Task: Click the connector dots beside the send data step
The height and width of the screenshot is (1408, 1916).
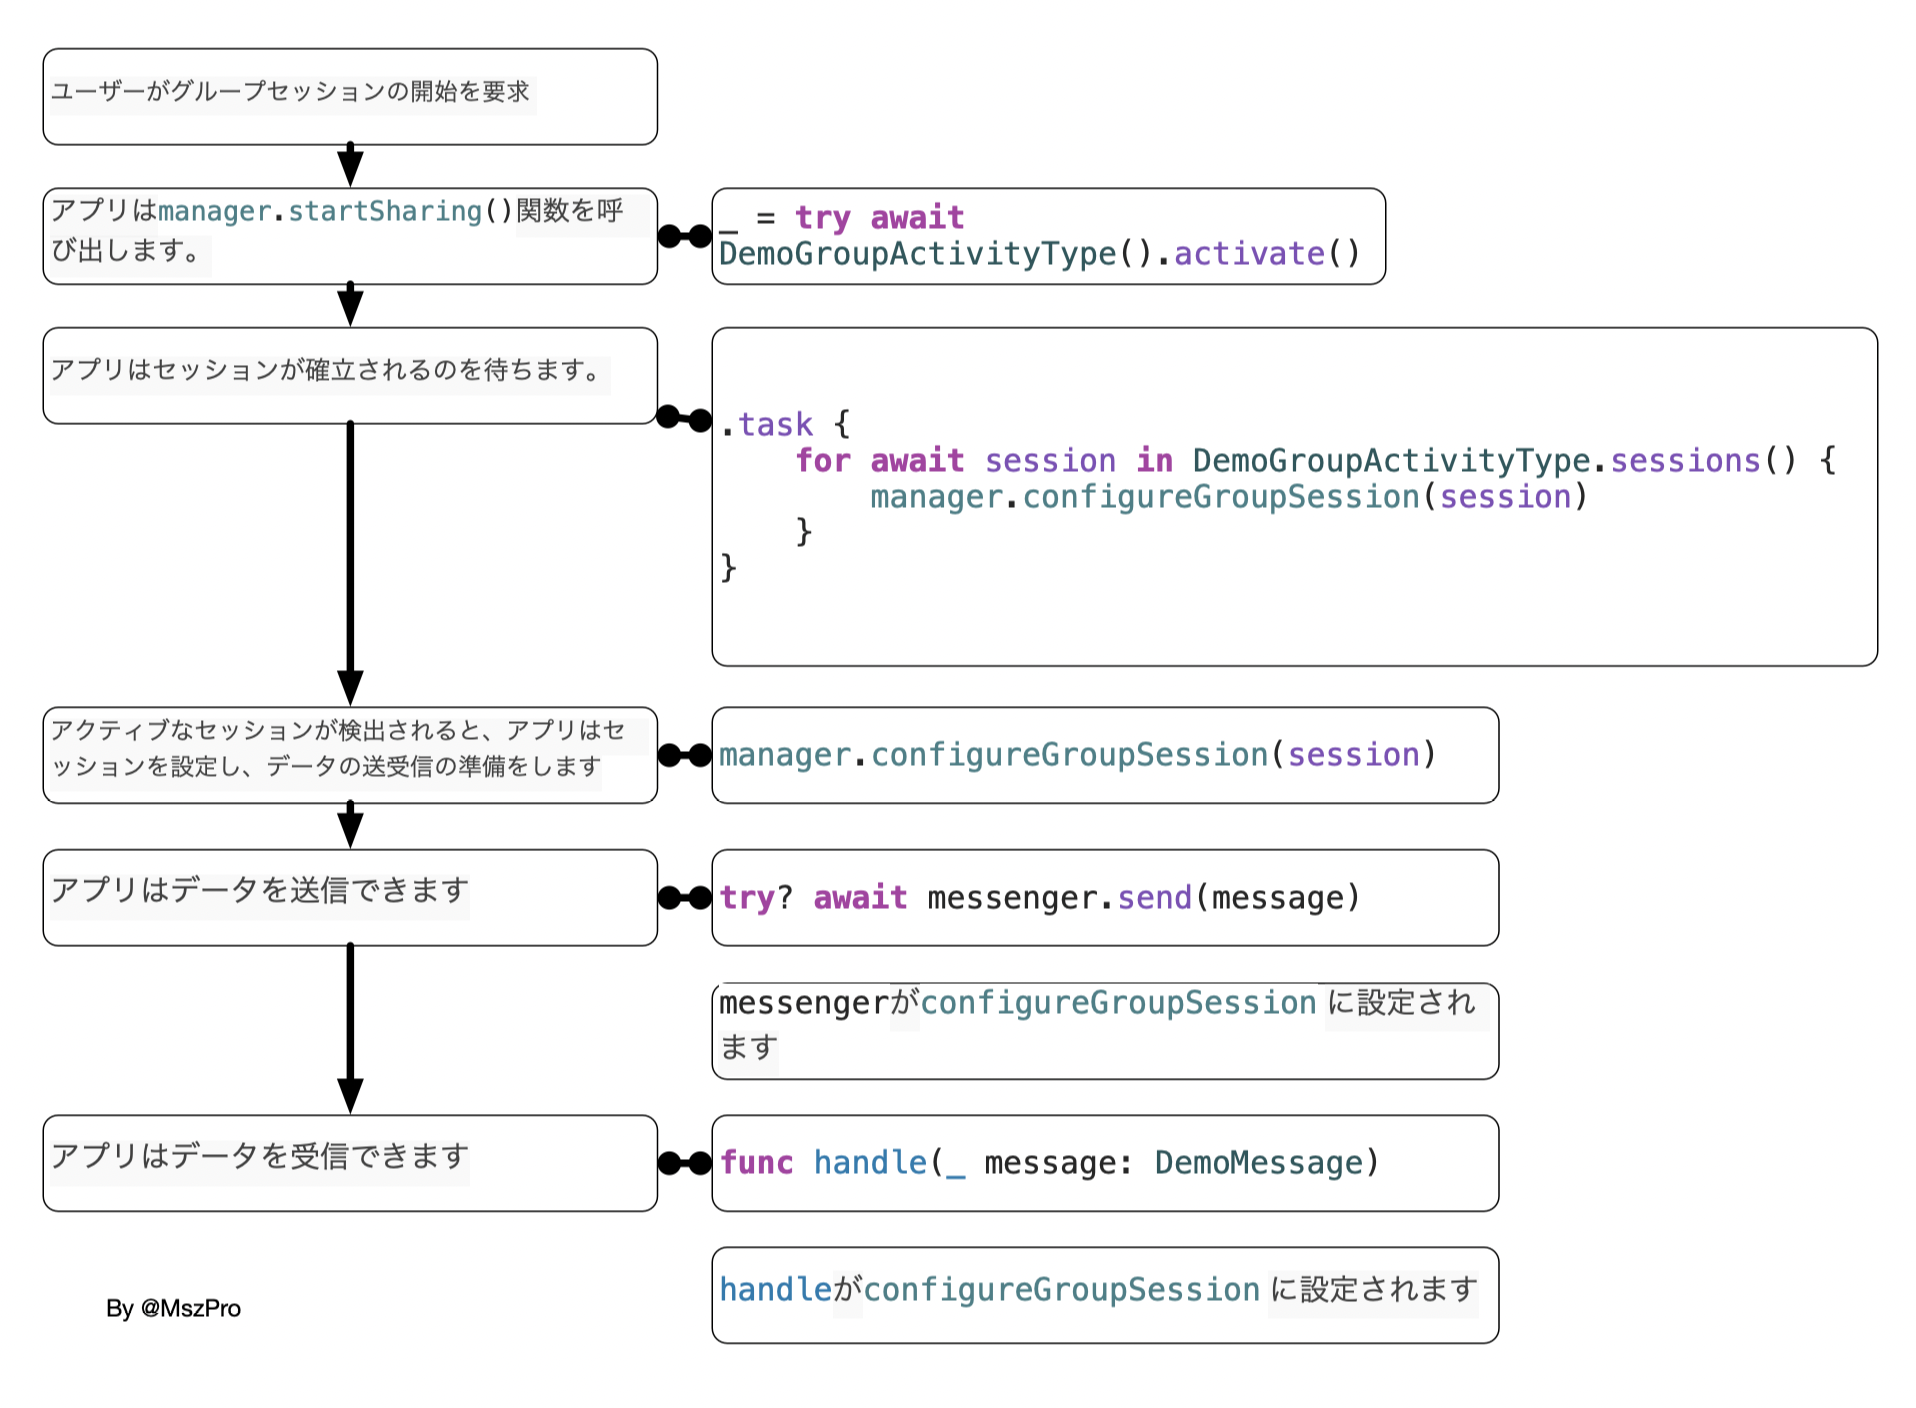Action: [x=685, y=898]
